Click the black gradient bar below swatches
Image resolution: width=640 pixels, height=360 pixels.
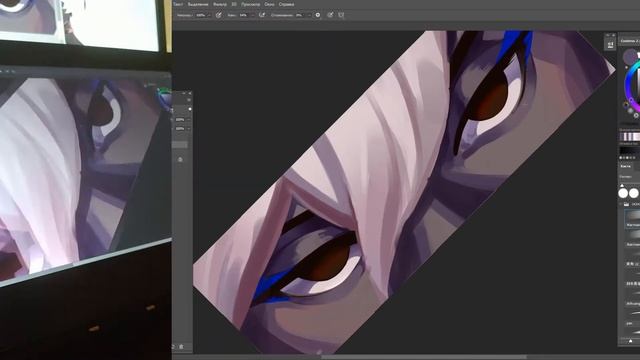point(629,151)
